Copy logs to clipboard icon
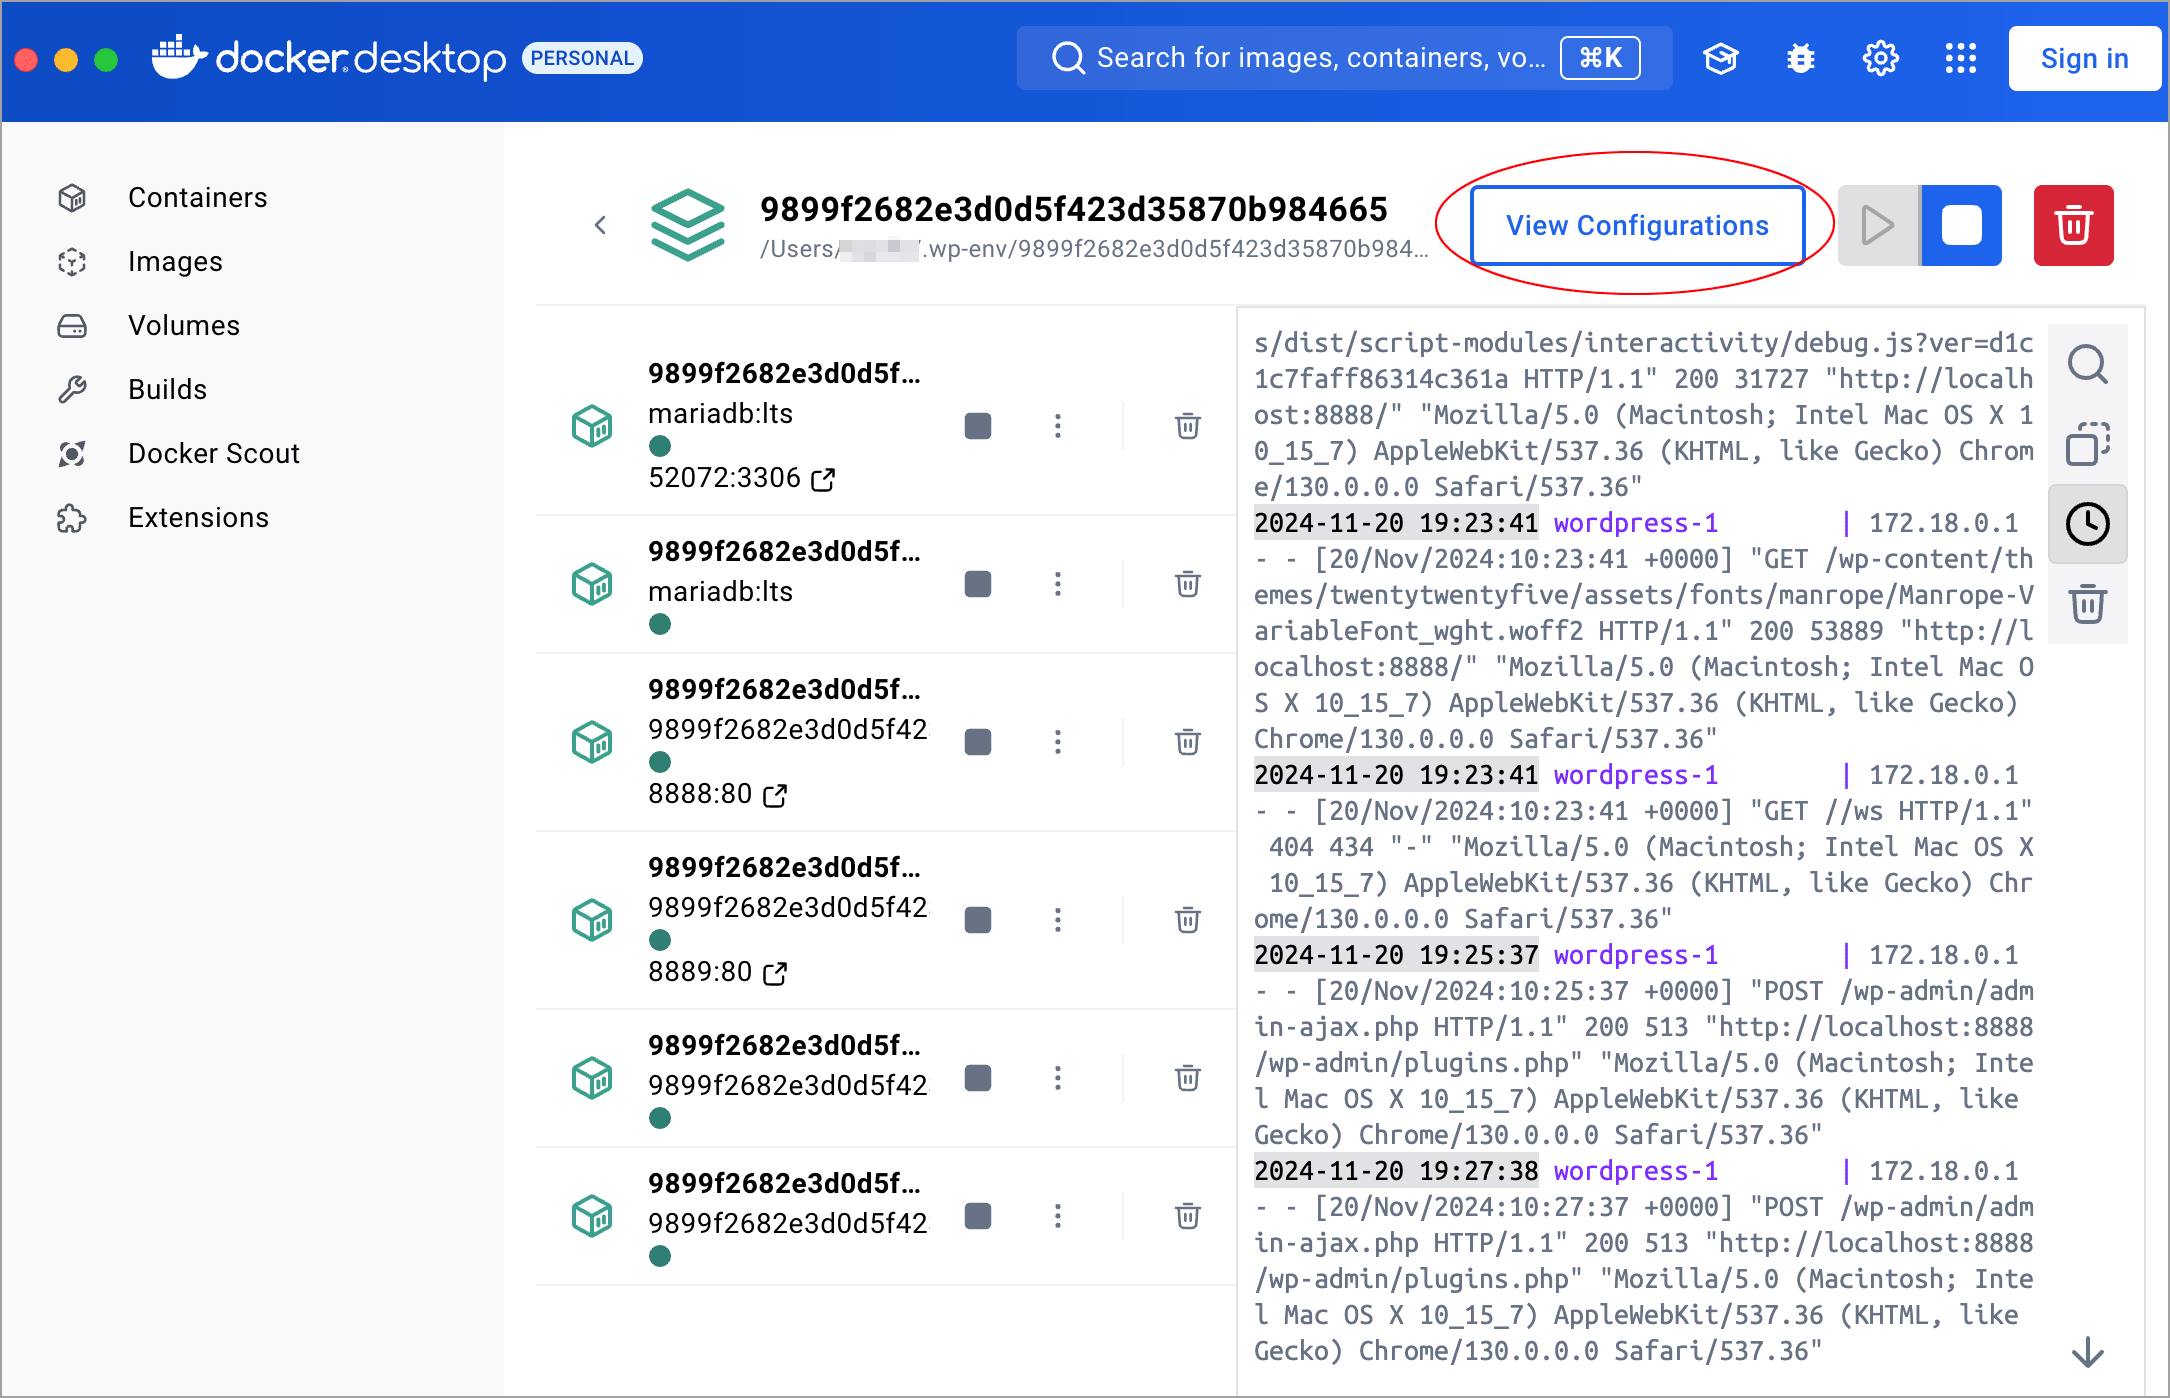The height and width of the screenshot is (1398, 2170). coord(2087,444)
